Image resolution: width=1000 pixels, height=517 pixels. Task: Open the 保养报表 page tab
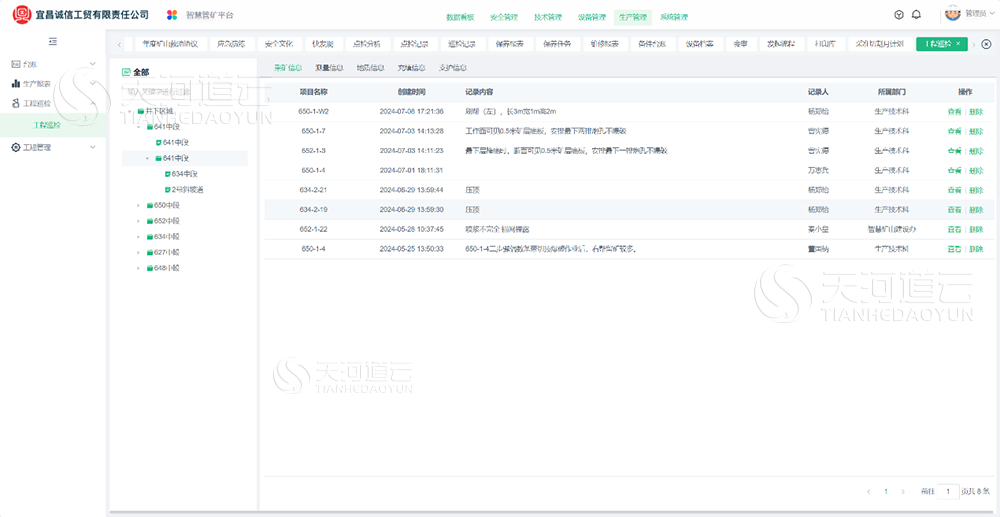point(510,44)
